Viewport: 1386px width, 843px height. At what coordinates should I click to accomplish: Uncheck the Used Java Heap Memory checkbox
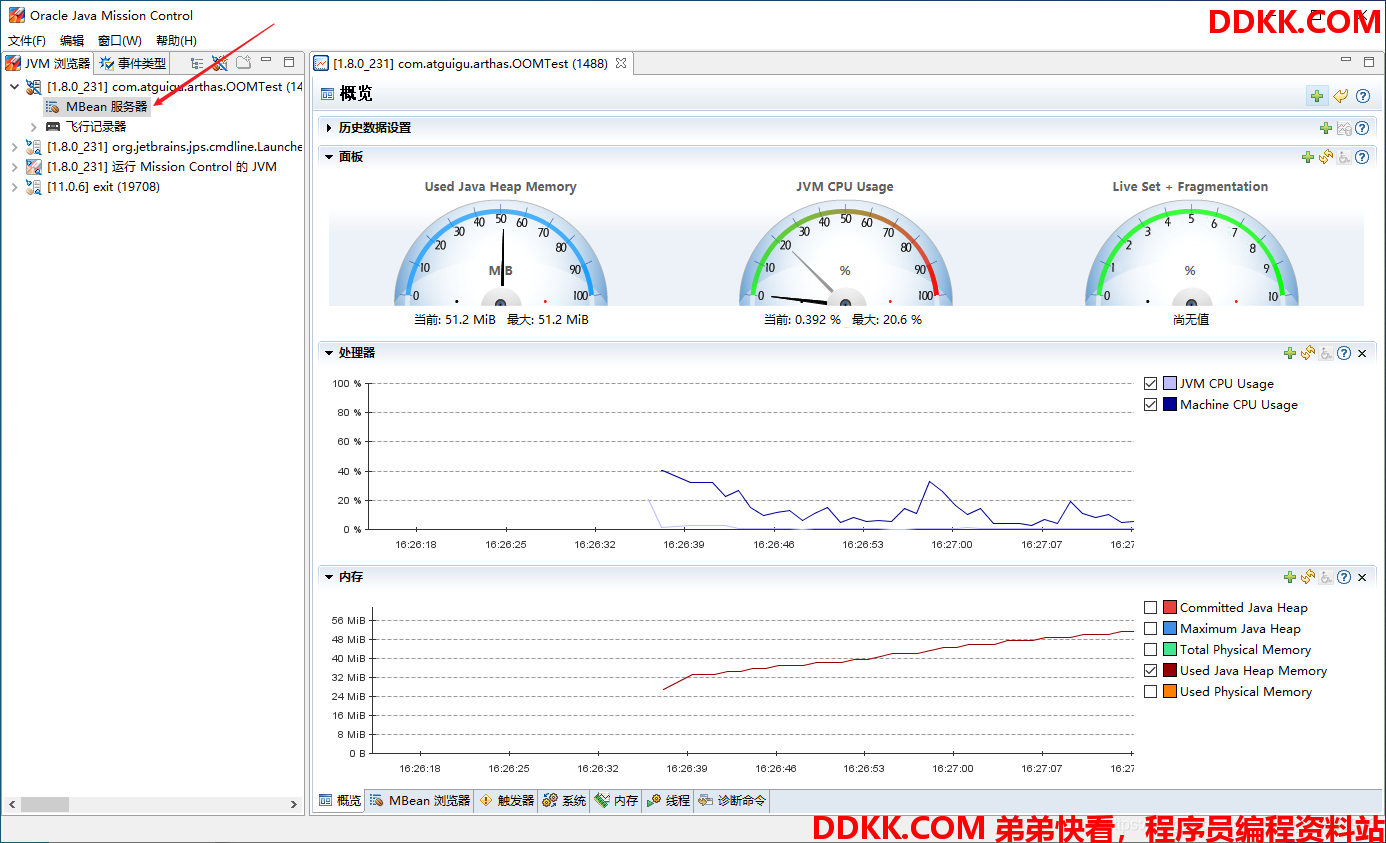(x=1150, y=670)
